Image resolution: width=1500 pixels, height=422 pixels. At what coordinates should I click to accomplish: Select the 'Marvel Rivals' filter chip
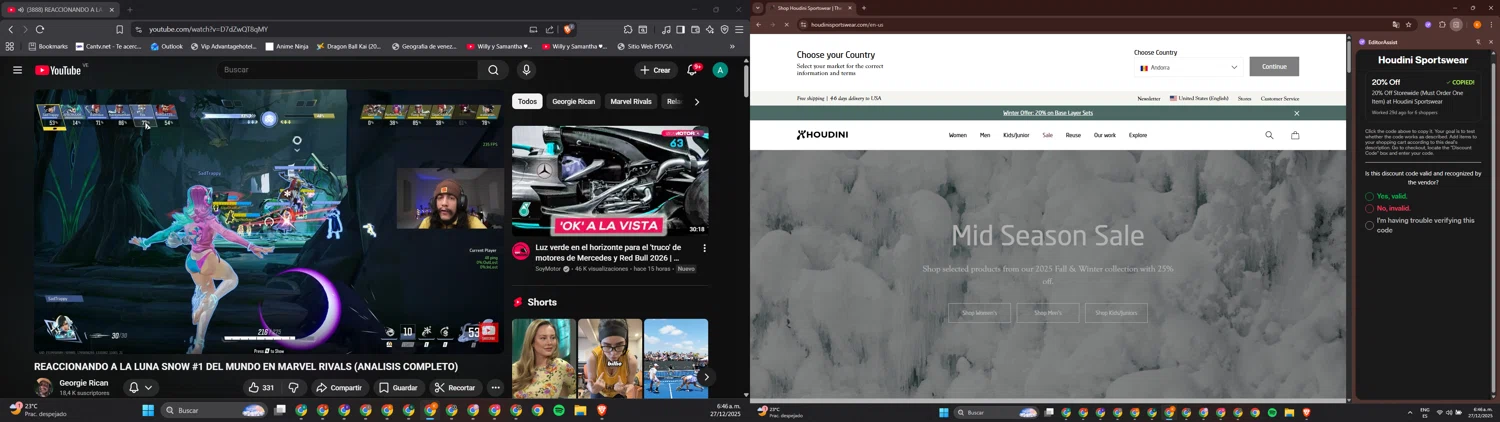pyautogui.click(x=631, y=101)
